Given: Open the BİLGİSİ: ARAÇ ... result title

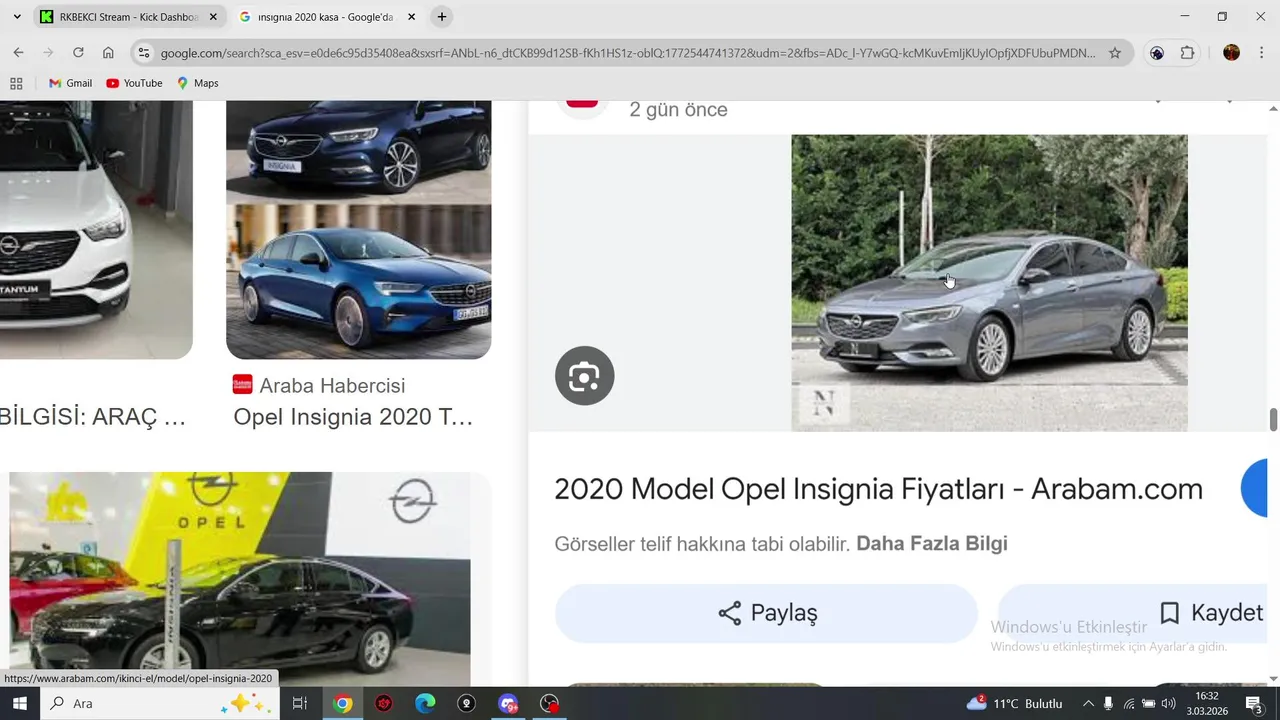Looking at the screenshot, I should pyautogui.click(x=93, y=417).
